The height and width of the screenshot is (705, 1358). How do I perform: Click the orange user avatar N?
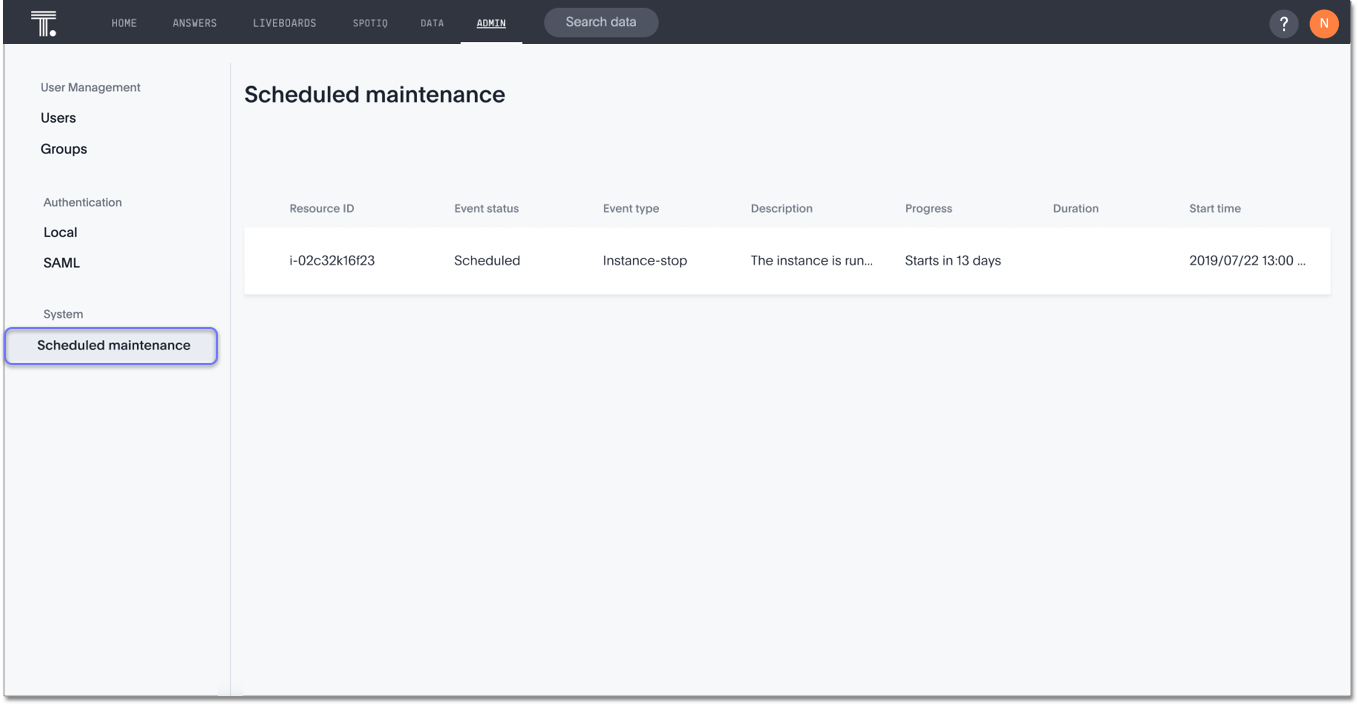(1324, 23)
